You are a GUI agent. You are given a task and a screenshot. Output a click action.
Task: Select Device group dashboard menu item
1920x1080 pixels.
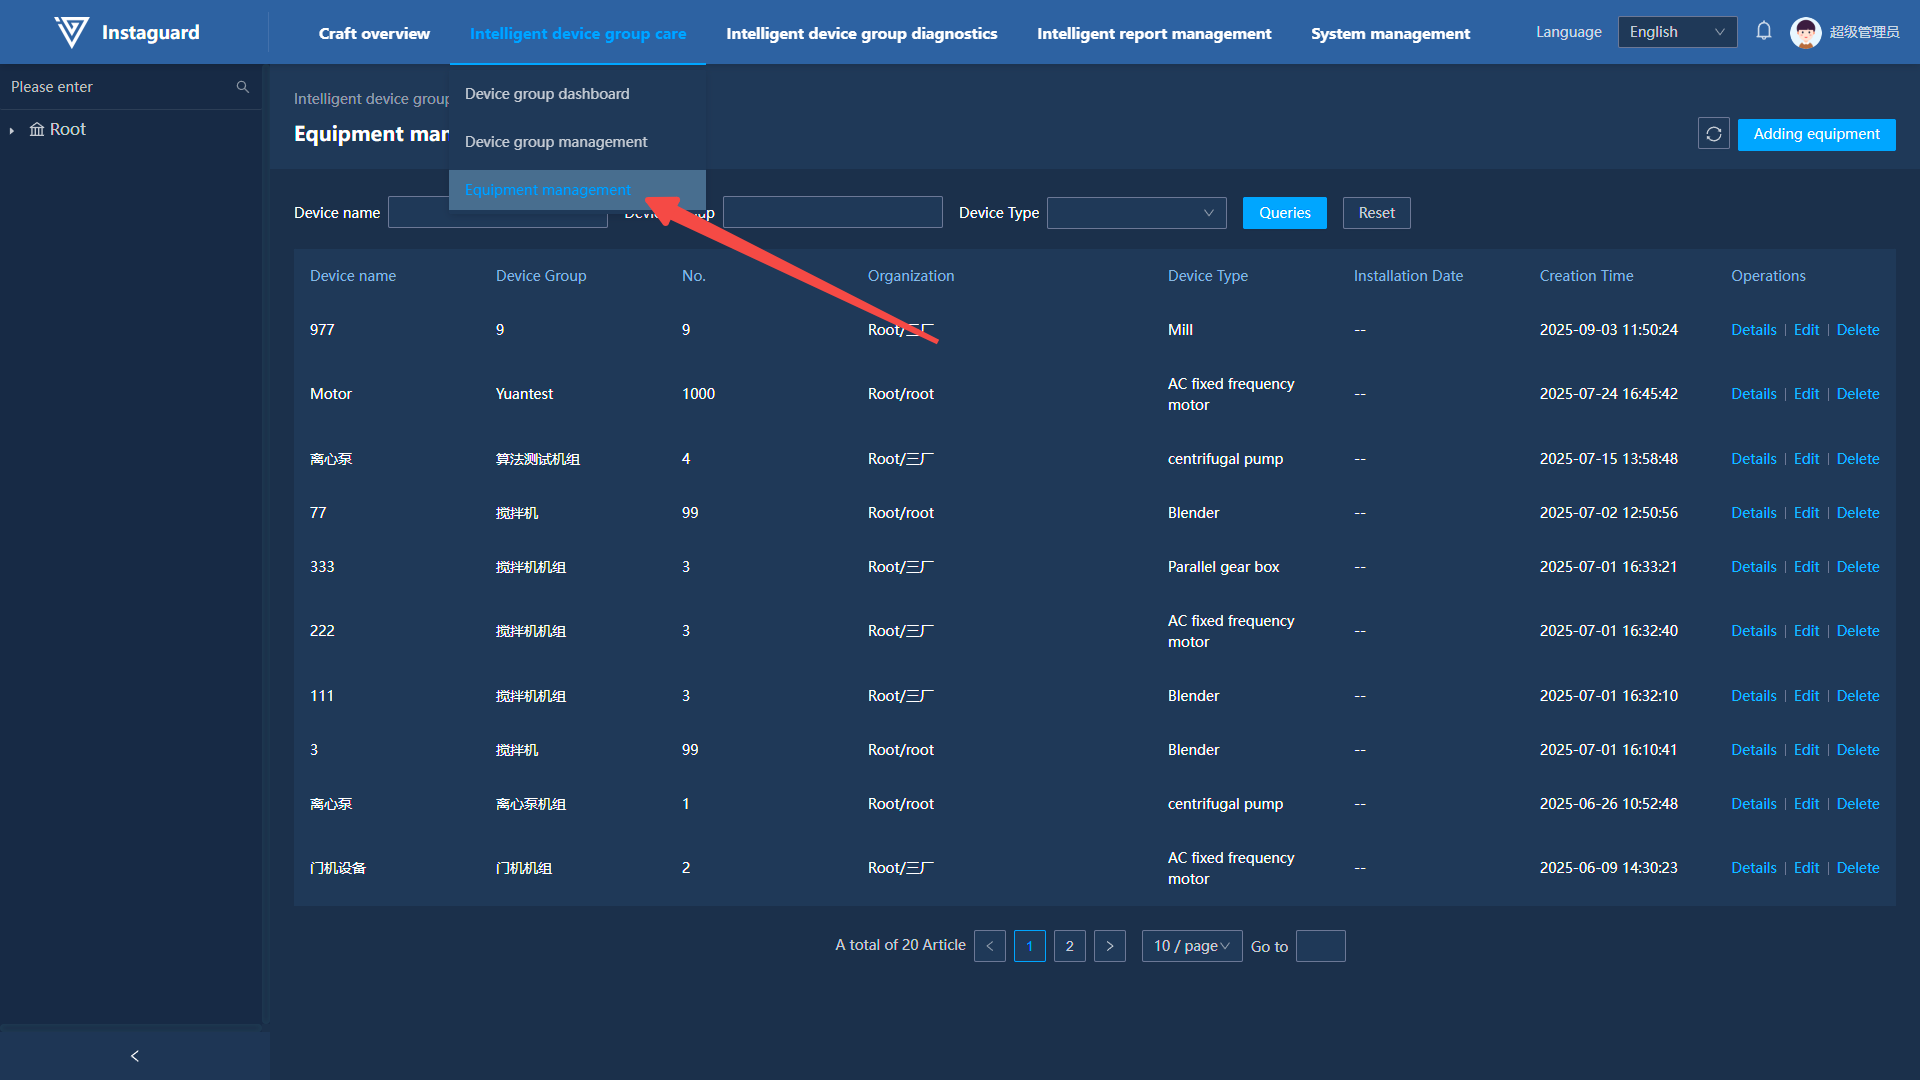pos(547,94)
